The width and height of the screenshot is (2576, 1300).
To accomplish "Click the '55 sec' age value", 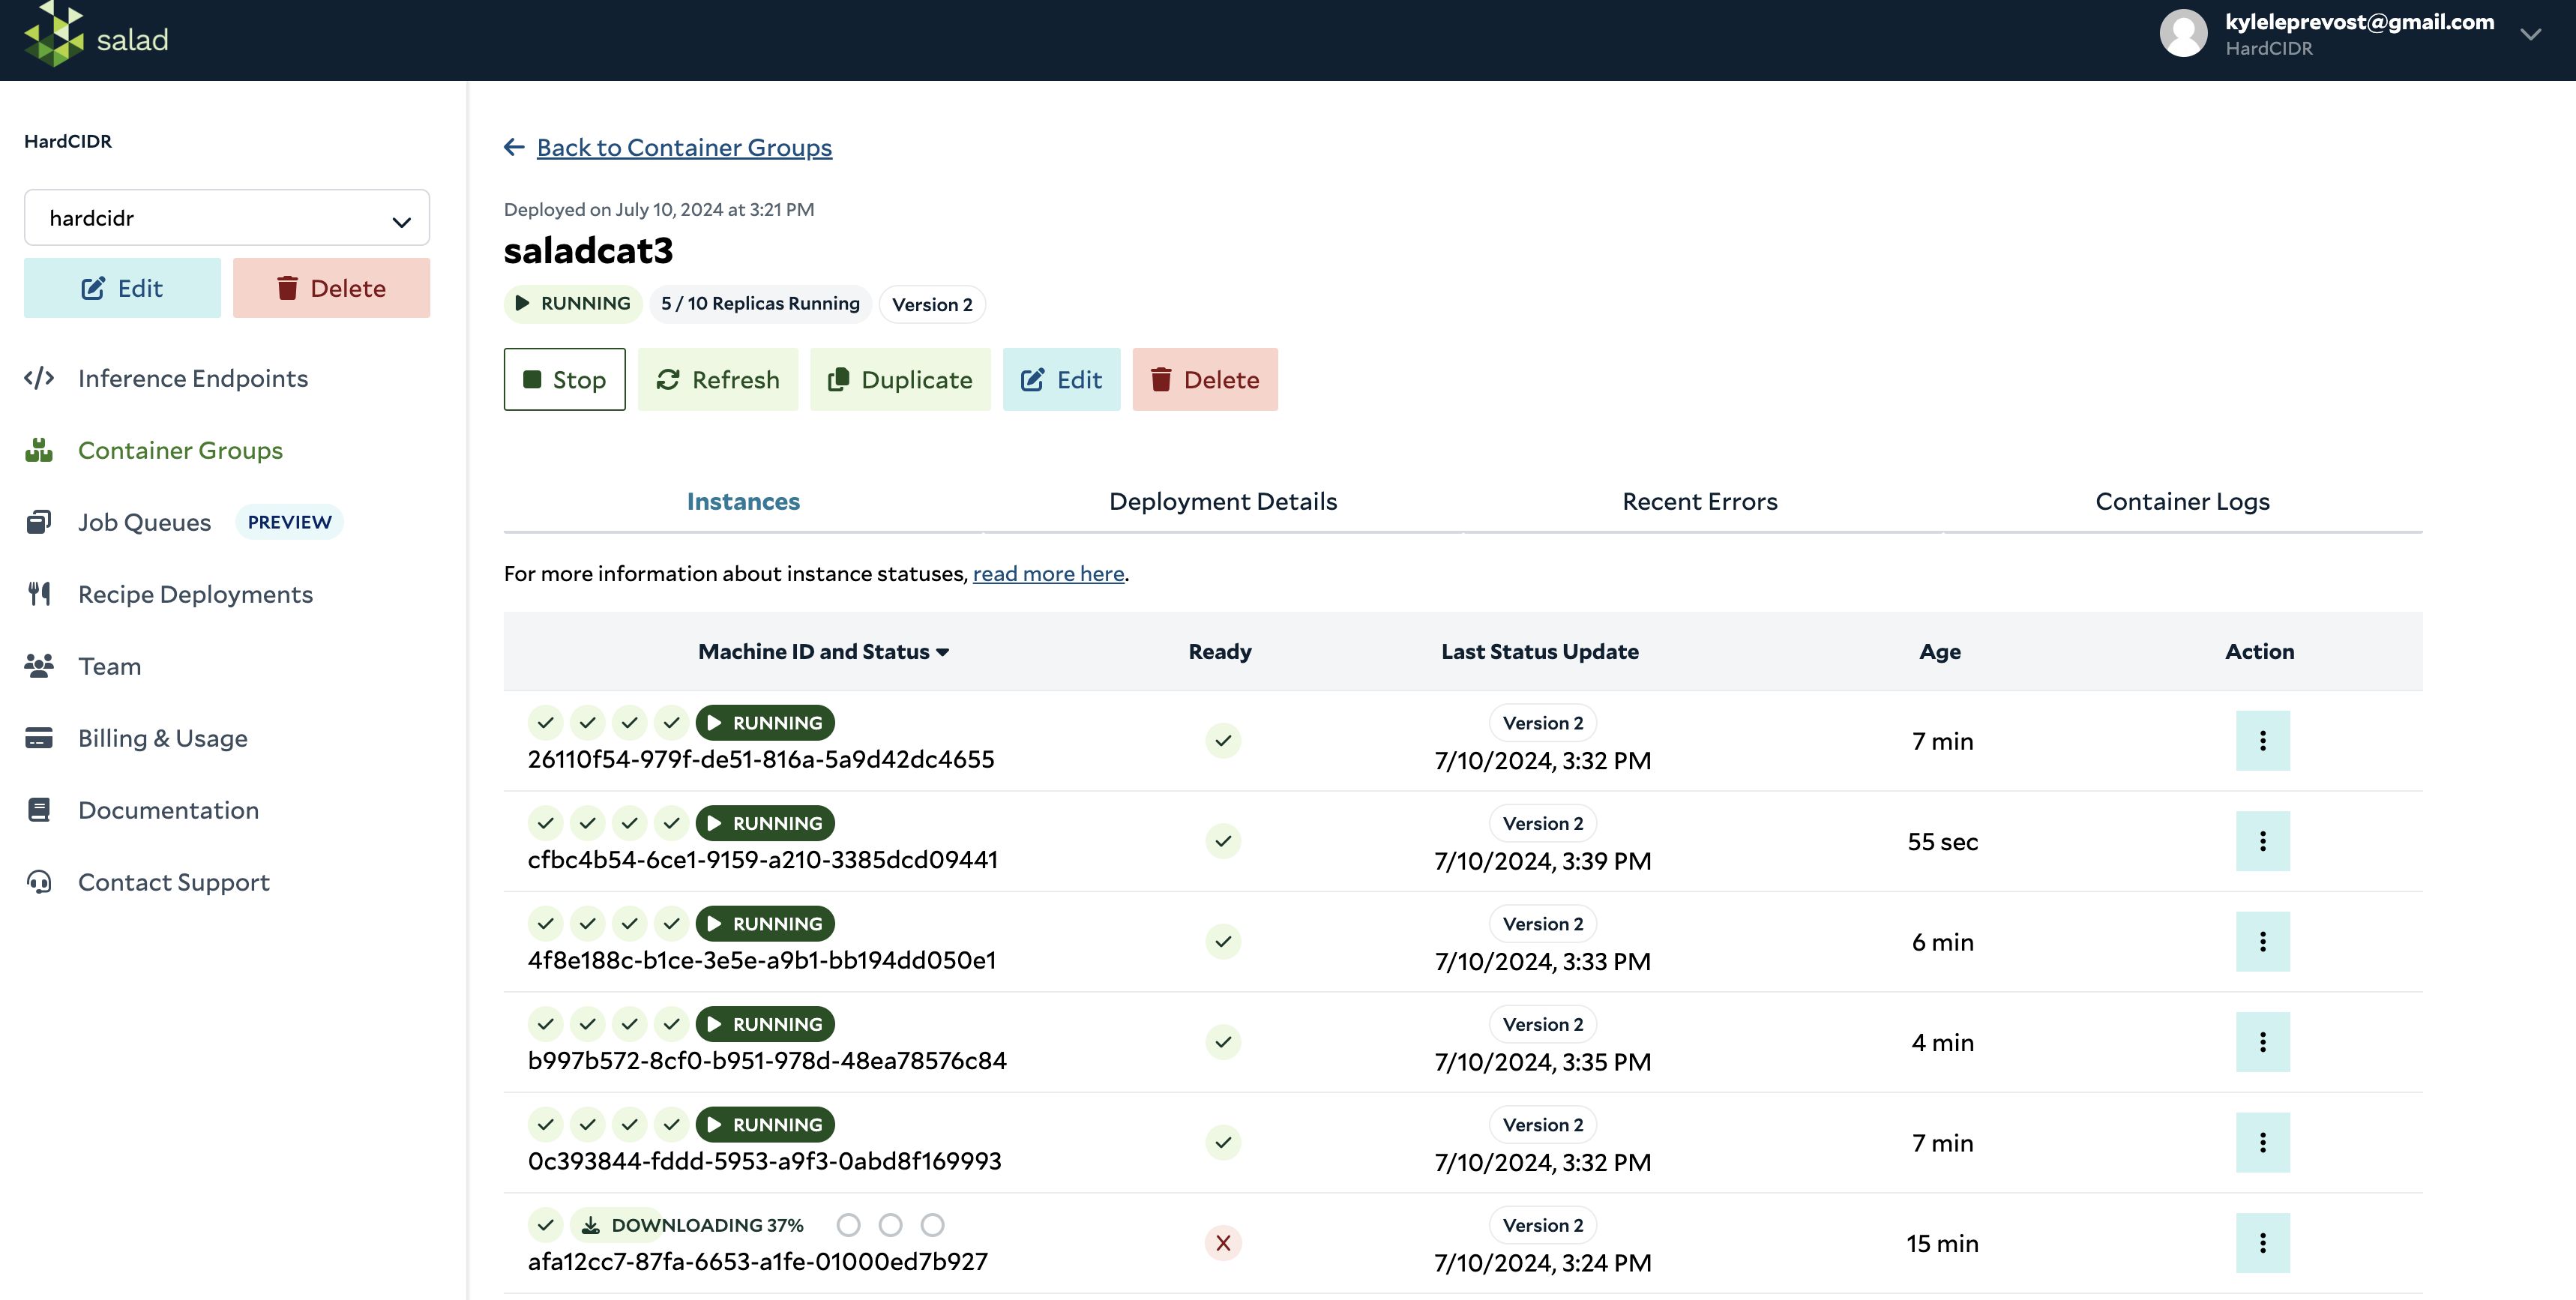I will tap(1942, 842).
